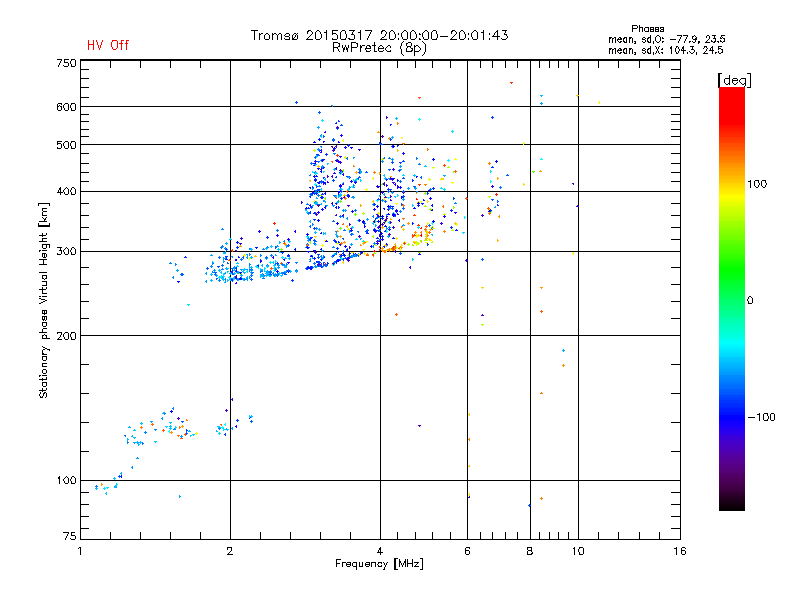Screen dimensions: 800x600
Task: Click the '100' colorbar tick label
Action: (x=757, y=184)
